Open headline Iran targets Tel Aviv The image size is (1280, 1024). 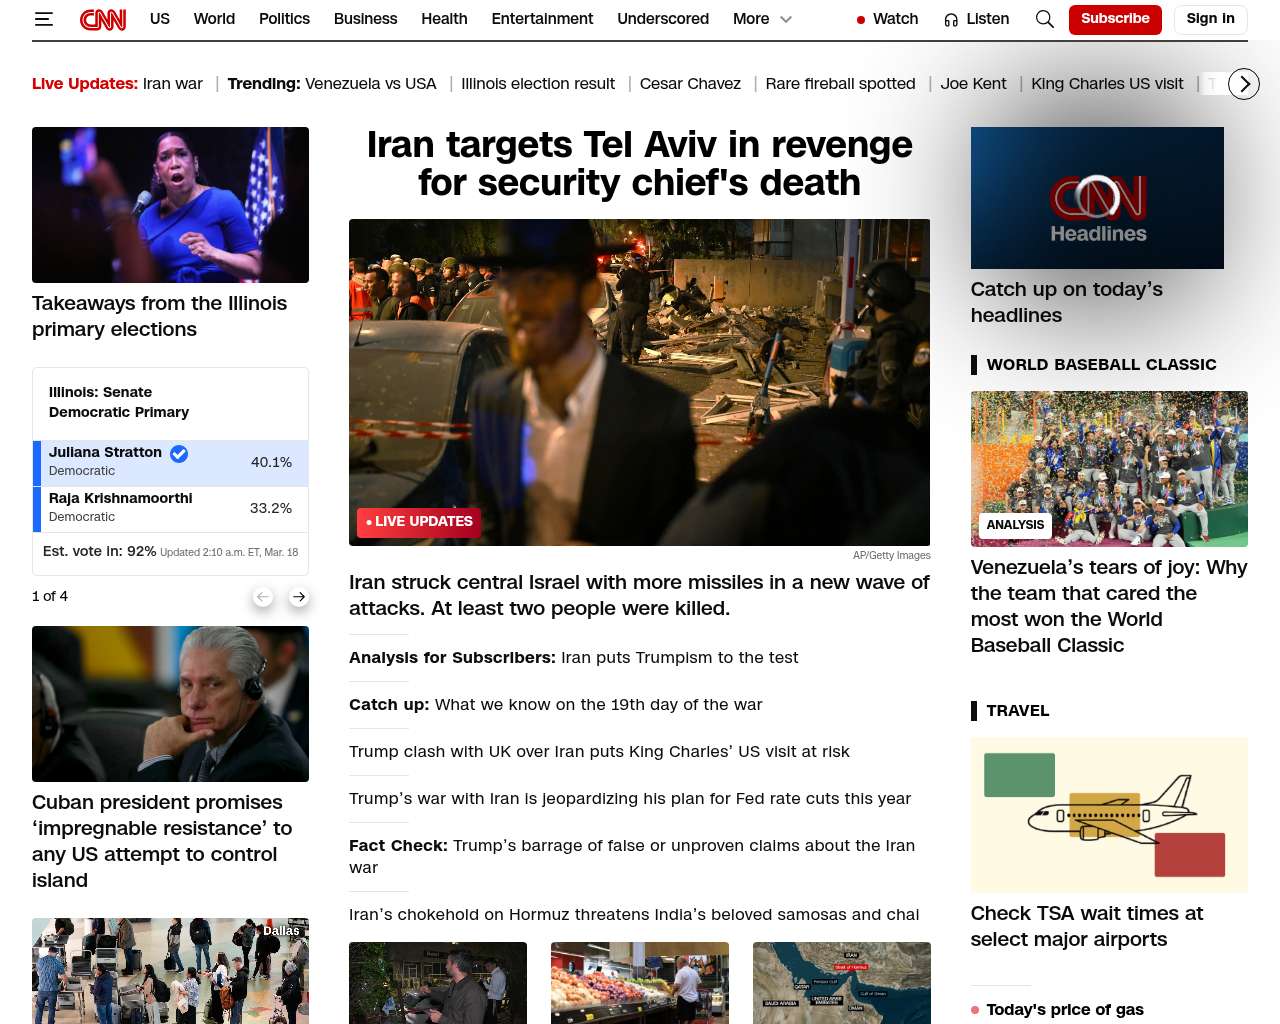tap(639, 164)
